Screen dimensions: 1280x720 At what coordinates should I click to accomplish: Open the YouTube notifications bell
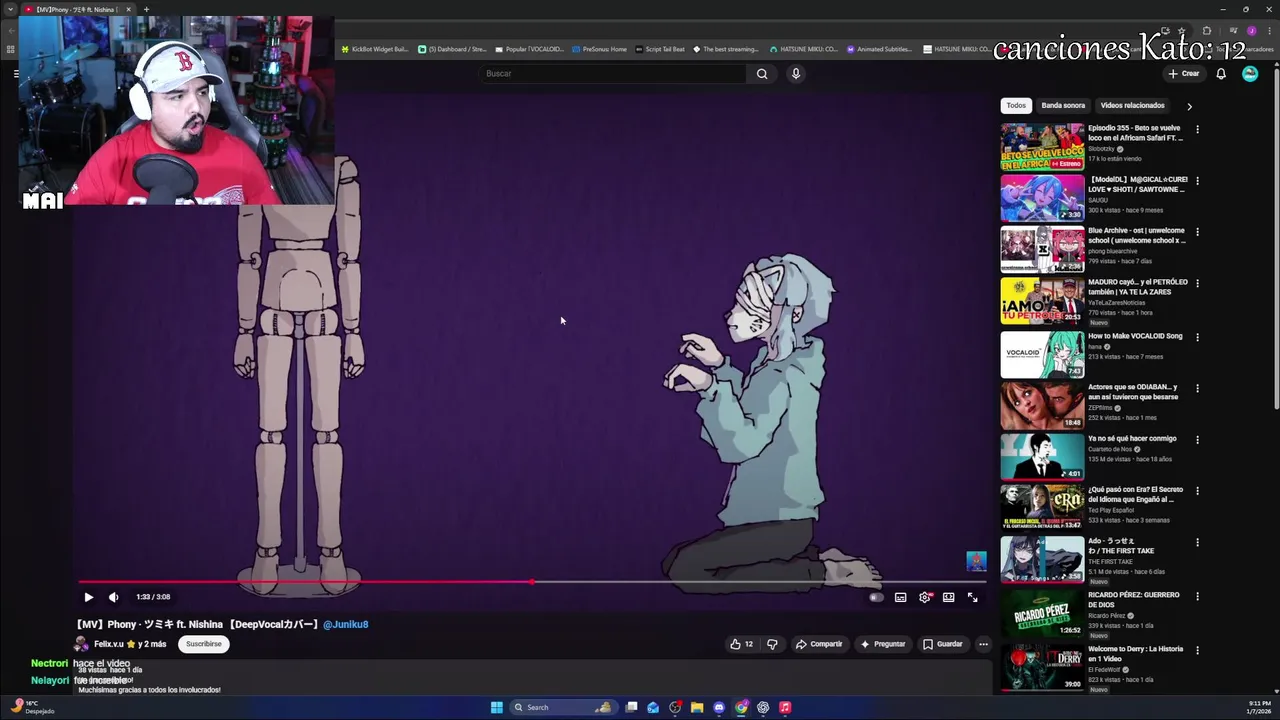pos(1221,73)
